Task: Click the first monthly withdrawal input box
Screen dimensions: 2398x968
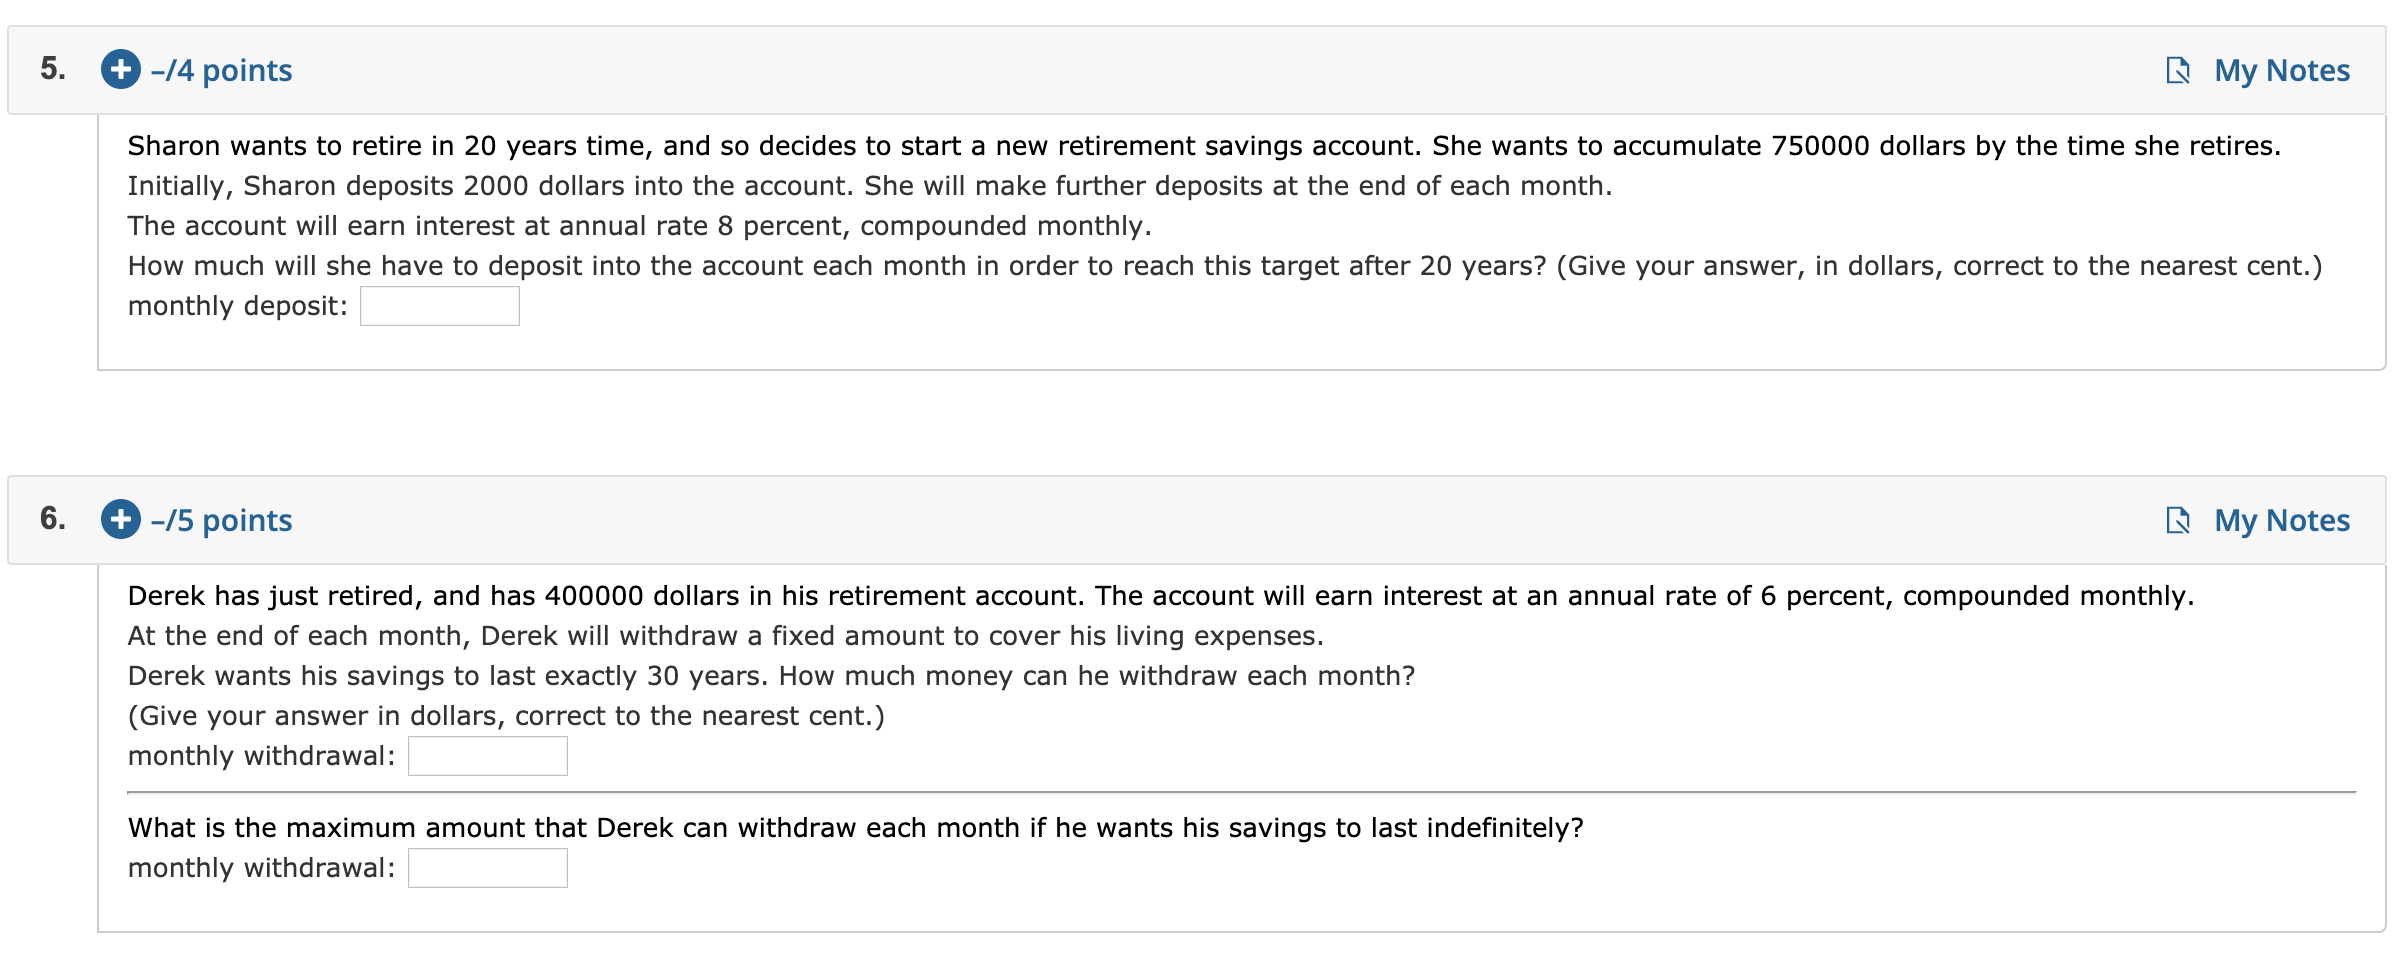Action: point(487,755)
